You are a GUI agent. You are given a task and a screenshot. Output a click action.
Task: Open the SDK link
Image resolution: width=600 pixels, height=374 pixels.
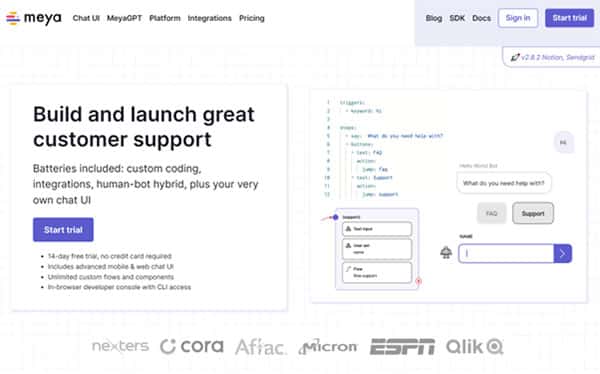(457, 18)
